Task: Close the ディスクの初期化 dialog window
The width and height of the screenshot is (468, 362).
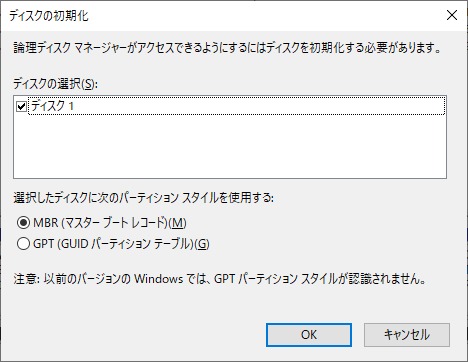Action: [x=452, y=15]
